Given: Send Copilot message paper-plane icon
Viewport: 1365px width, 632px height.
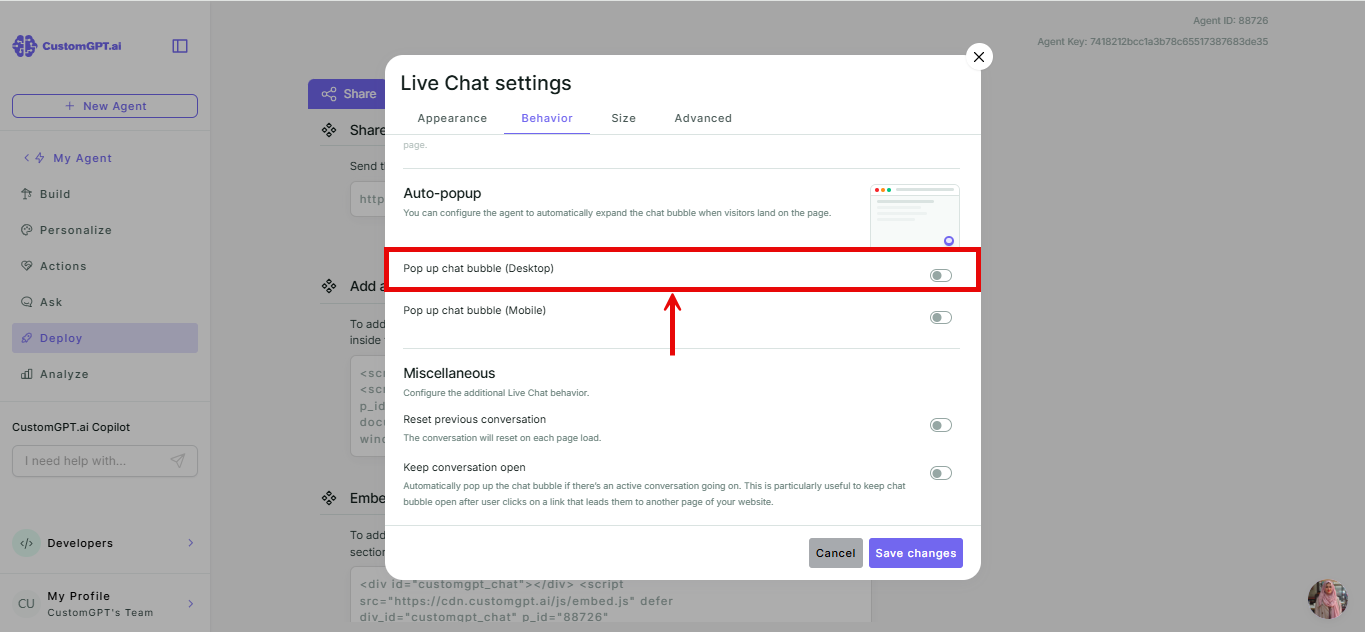Looking at the screenshot, I should click(x=177, y=461).
